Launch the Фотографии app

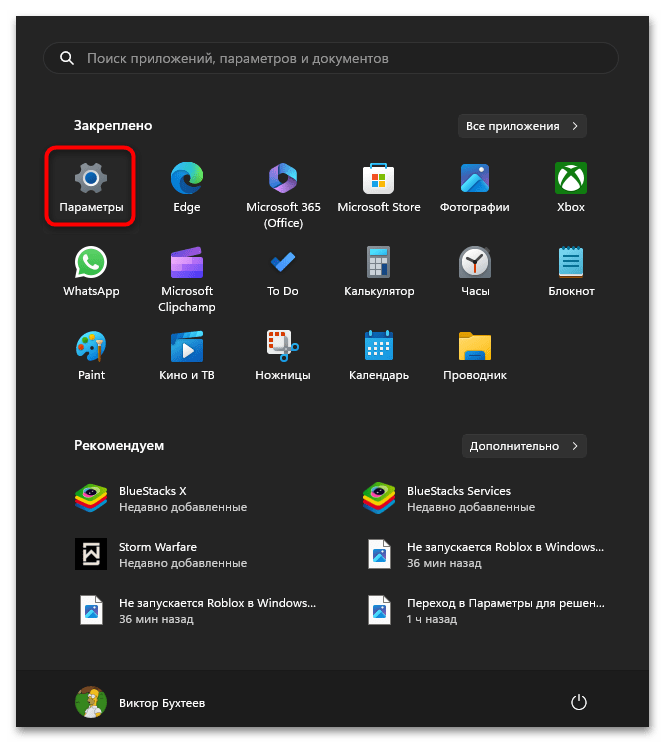coord(474,187)
